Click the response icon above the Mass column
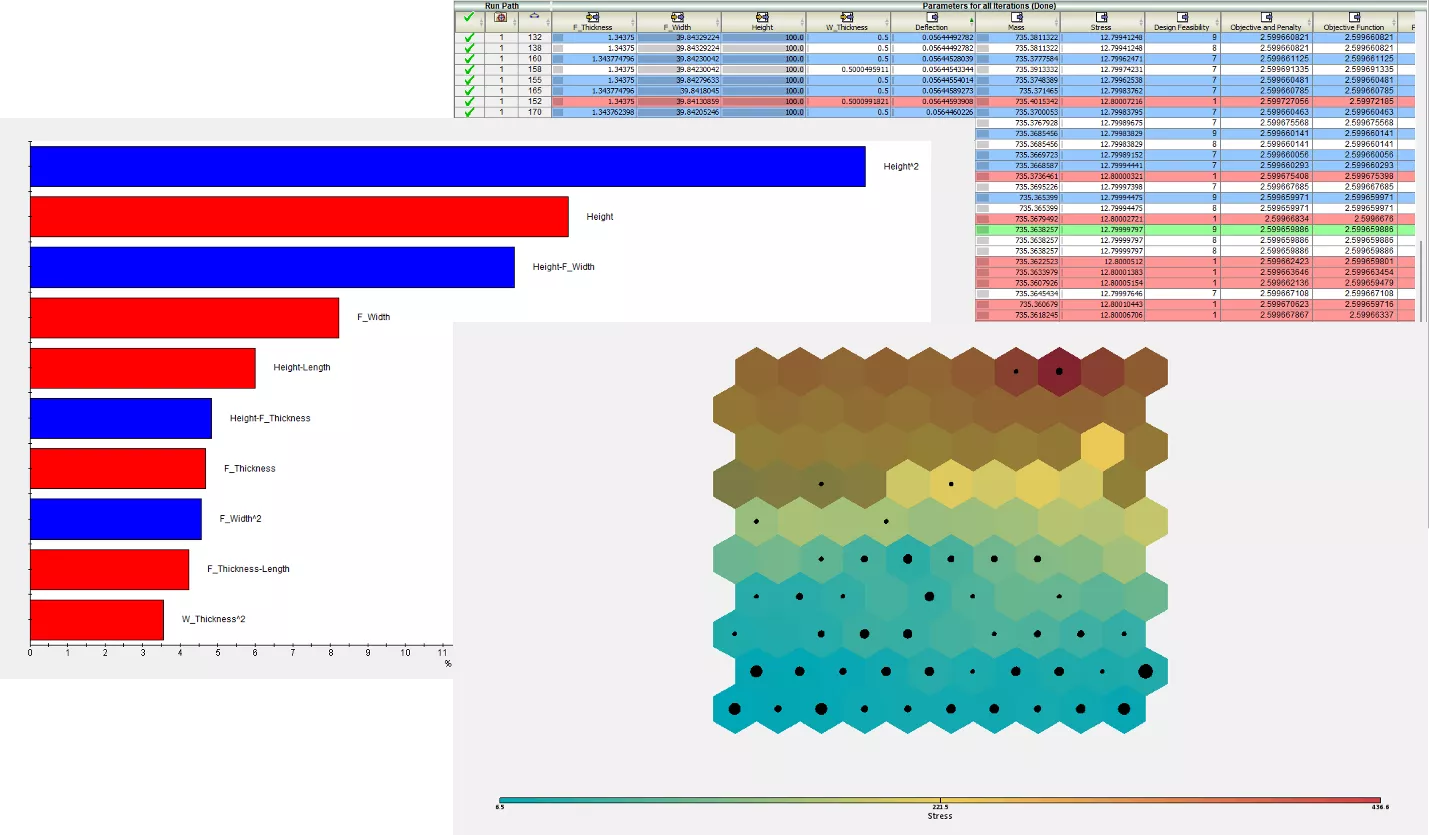Screen dimensions: 1429x835 (1018, 18)
